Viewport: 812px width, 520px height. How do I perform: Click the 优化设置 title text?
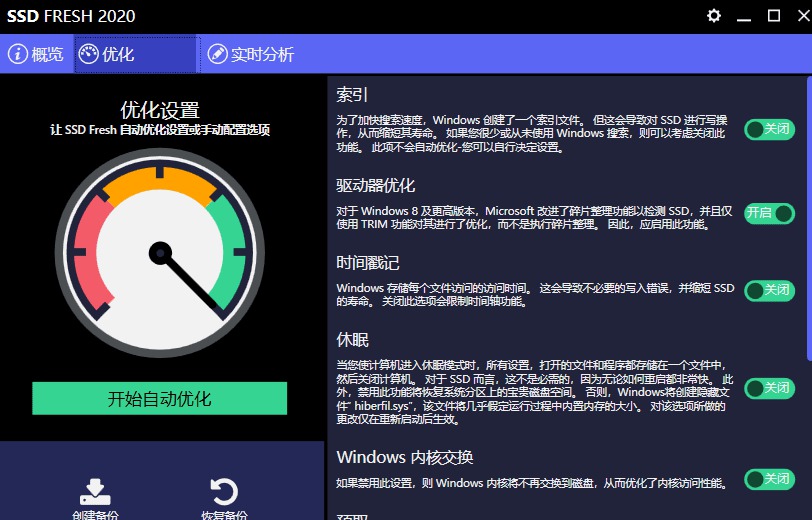[x=160, y=110]
